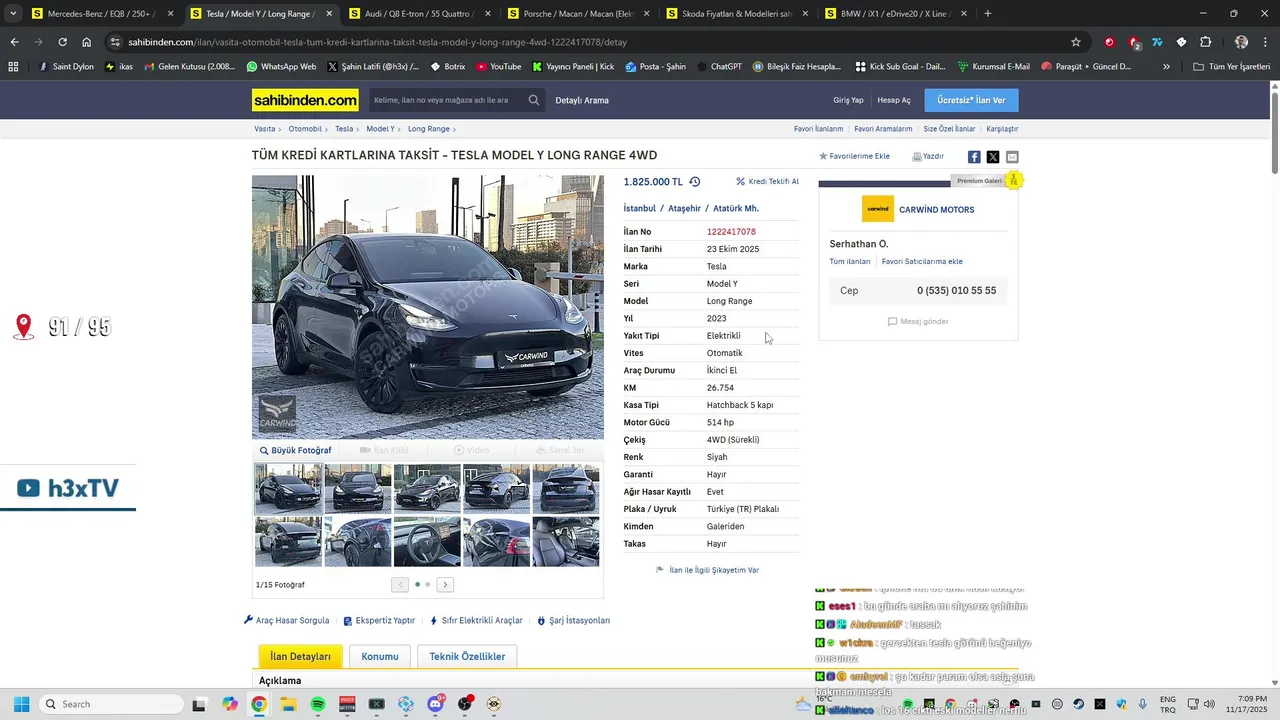1280x720 pixels.
Task: Open the WhatsApp Web bookmark
Action: (x=280, y=66)
